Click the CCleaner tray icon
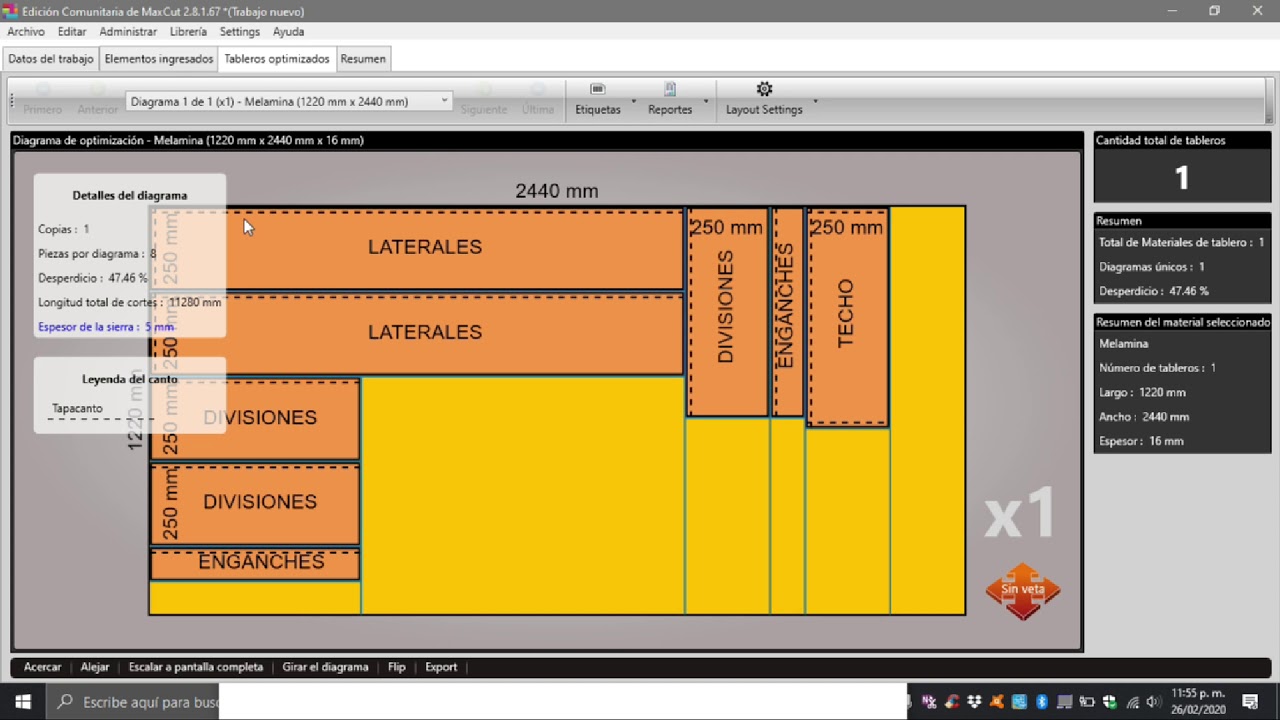1280x720 pixels. click(952, 702)
